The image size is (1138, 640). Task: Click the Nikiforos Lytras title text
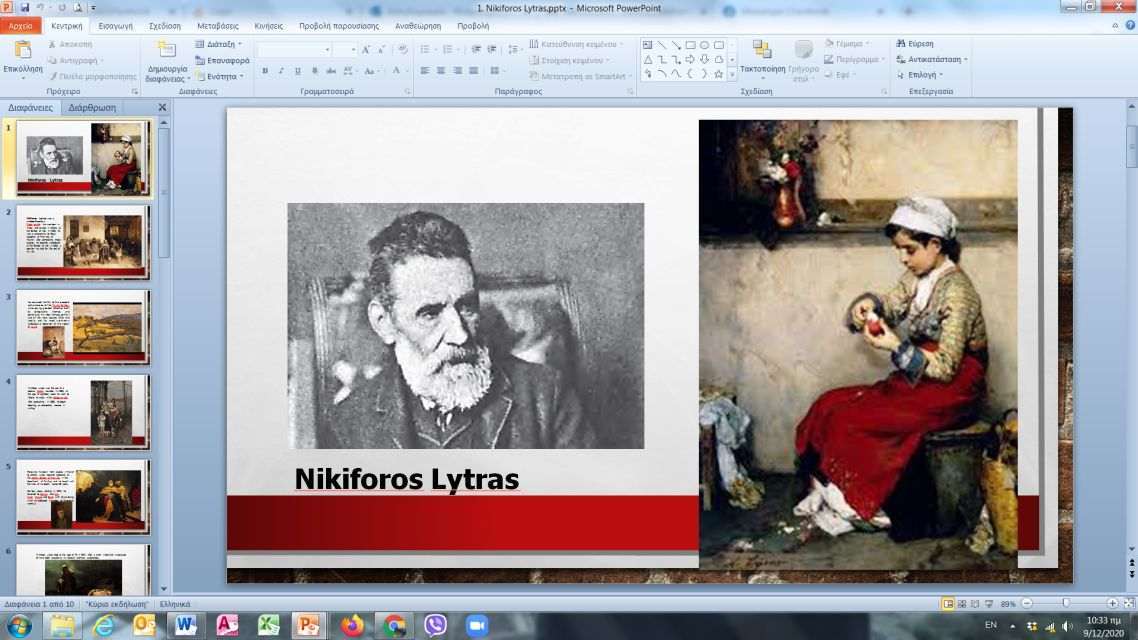pos(406,479)
